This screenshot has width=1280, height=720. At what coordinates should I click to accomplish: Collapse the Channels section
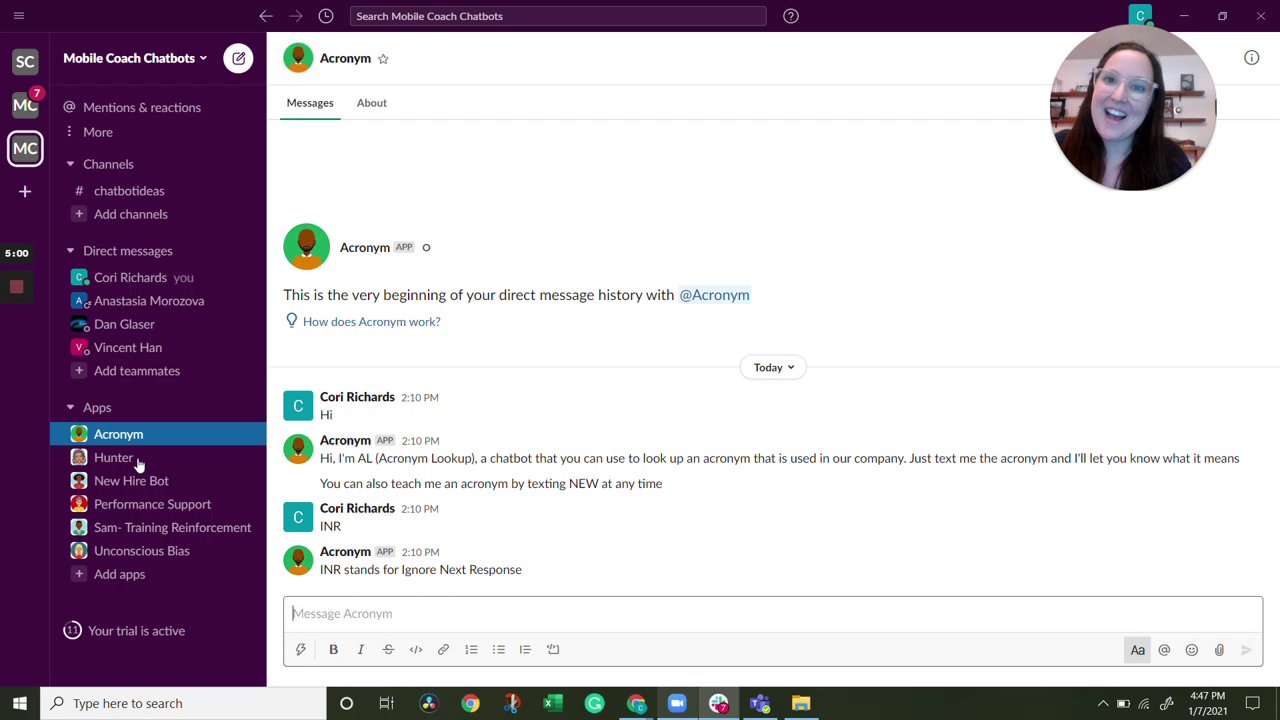coord(70,164)
